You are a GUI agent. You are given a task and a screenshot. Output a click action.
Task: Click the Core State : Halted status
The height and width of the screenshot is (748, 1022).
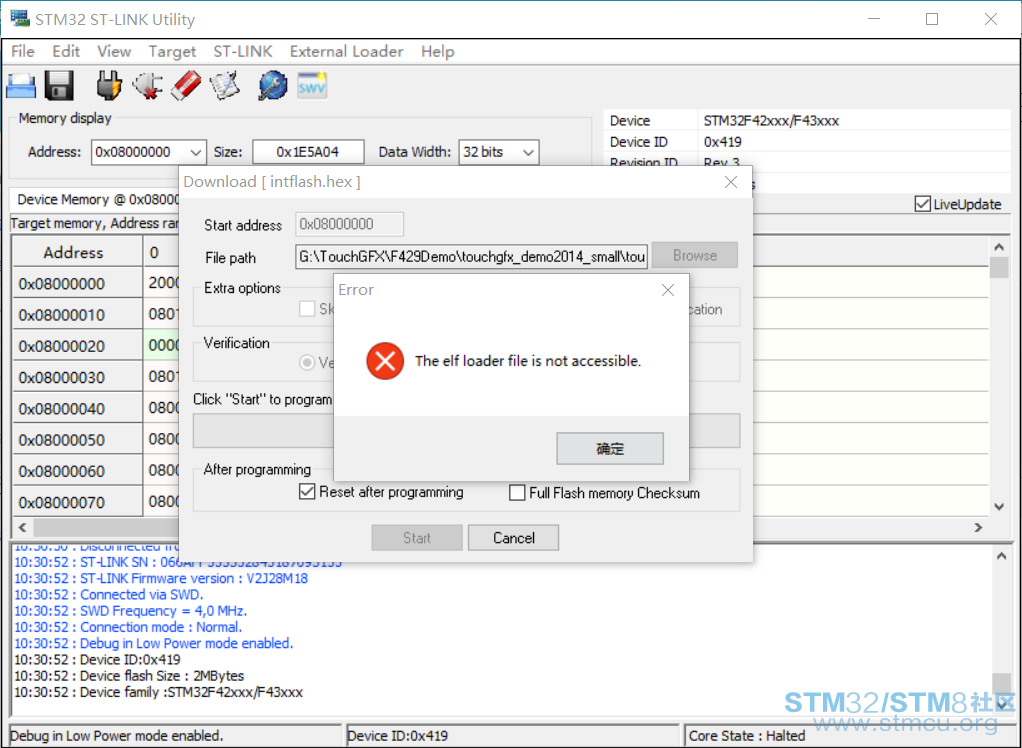click(x=747, y=736)
